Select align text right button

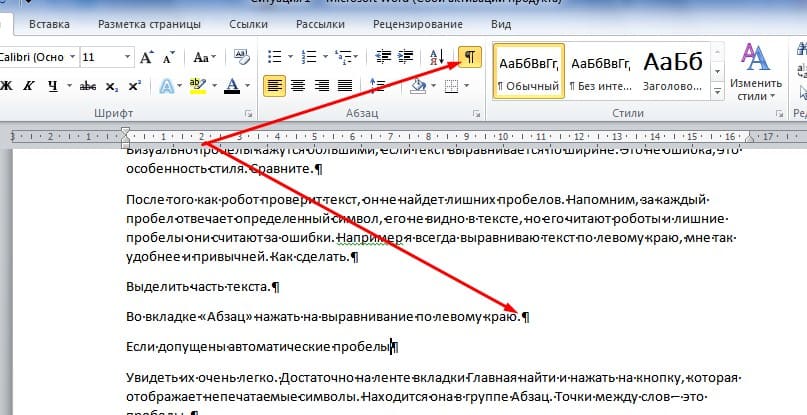pos(322,85)
